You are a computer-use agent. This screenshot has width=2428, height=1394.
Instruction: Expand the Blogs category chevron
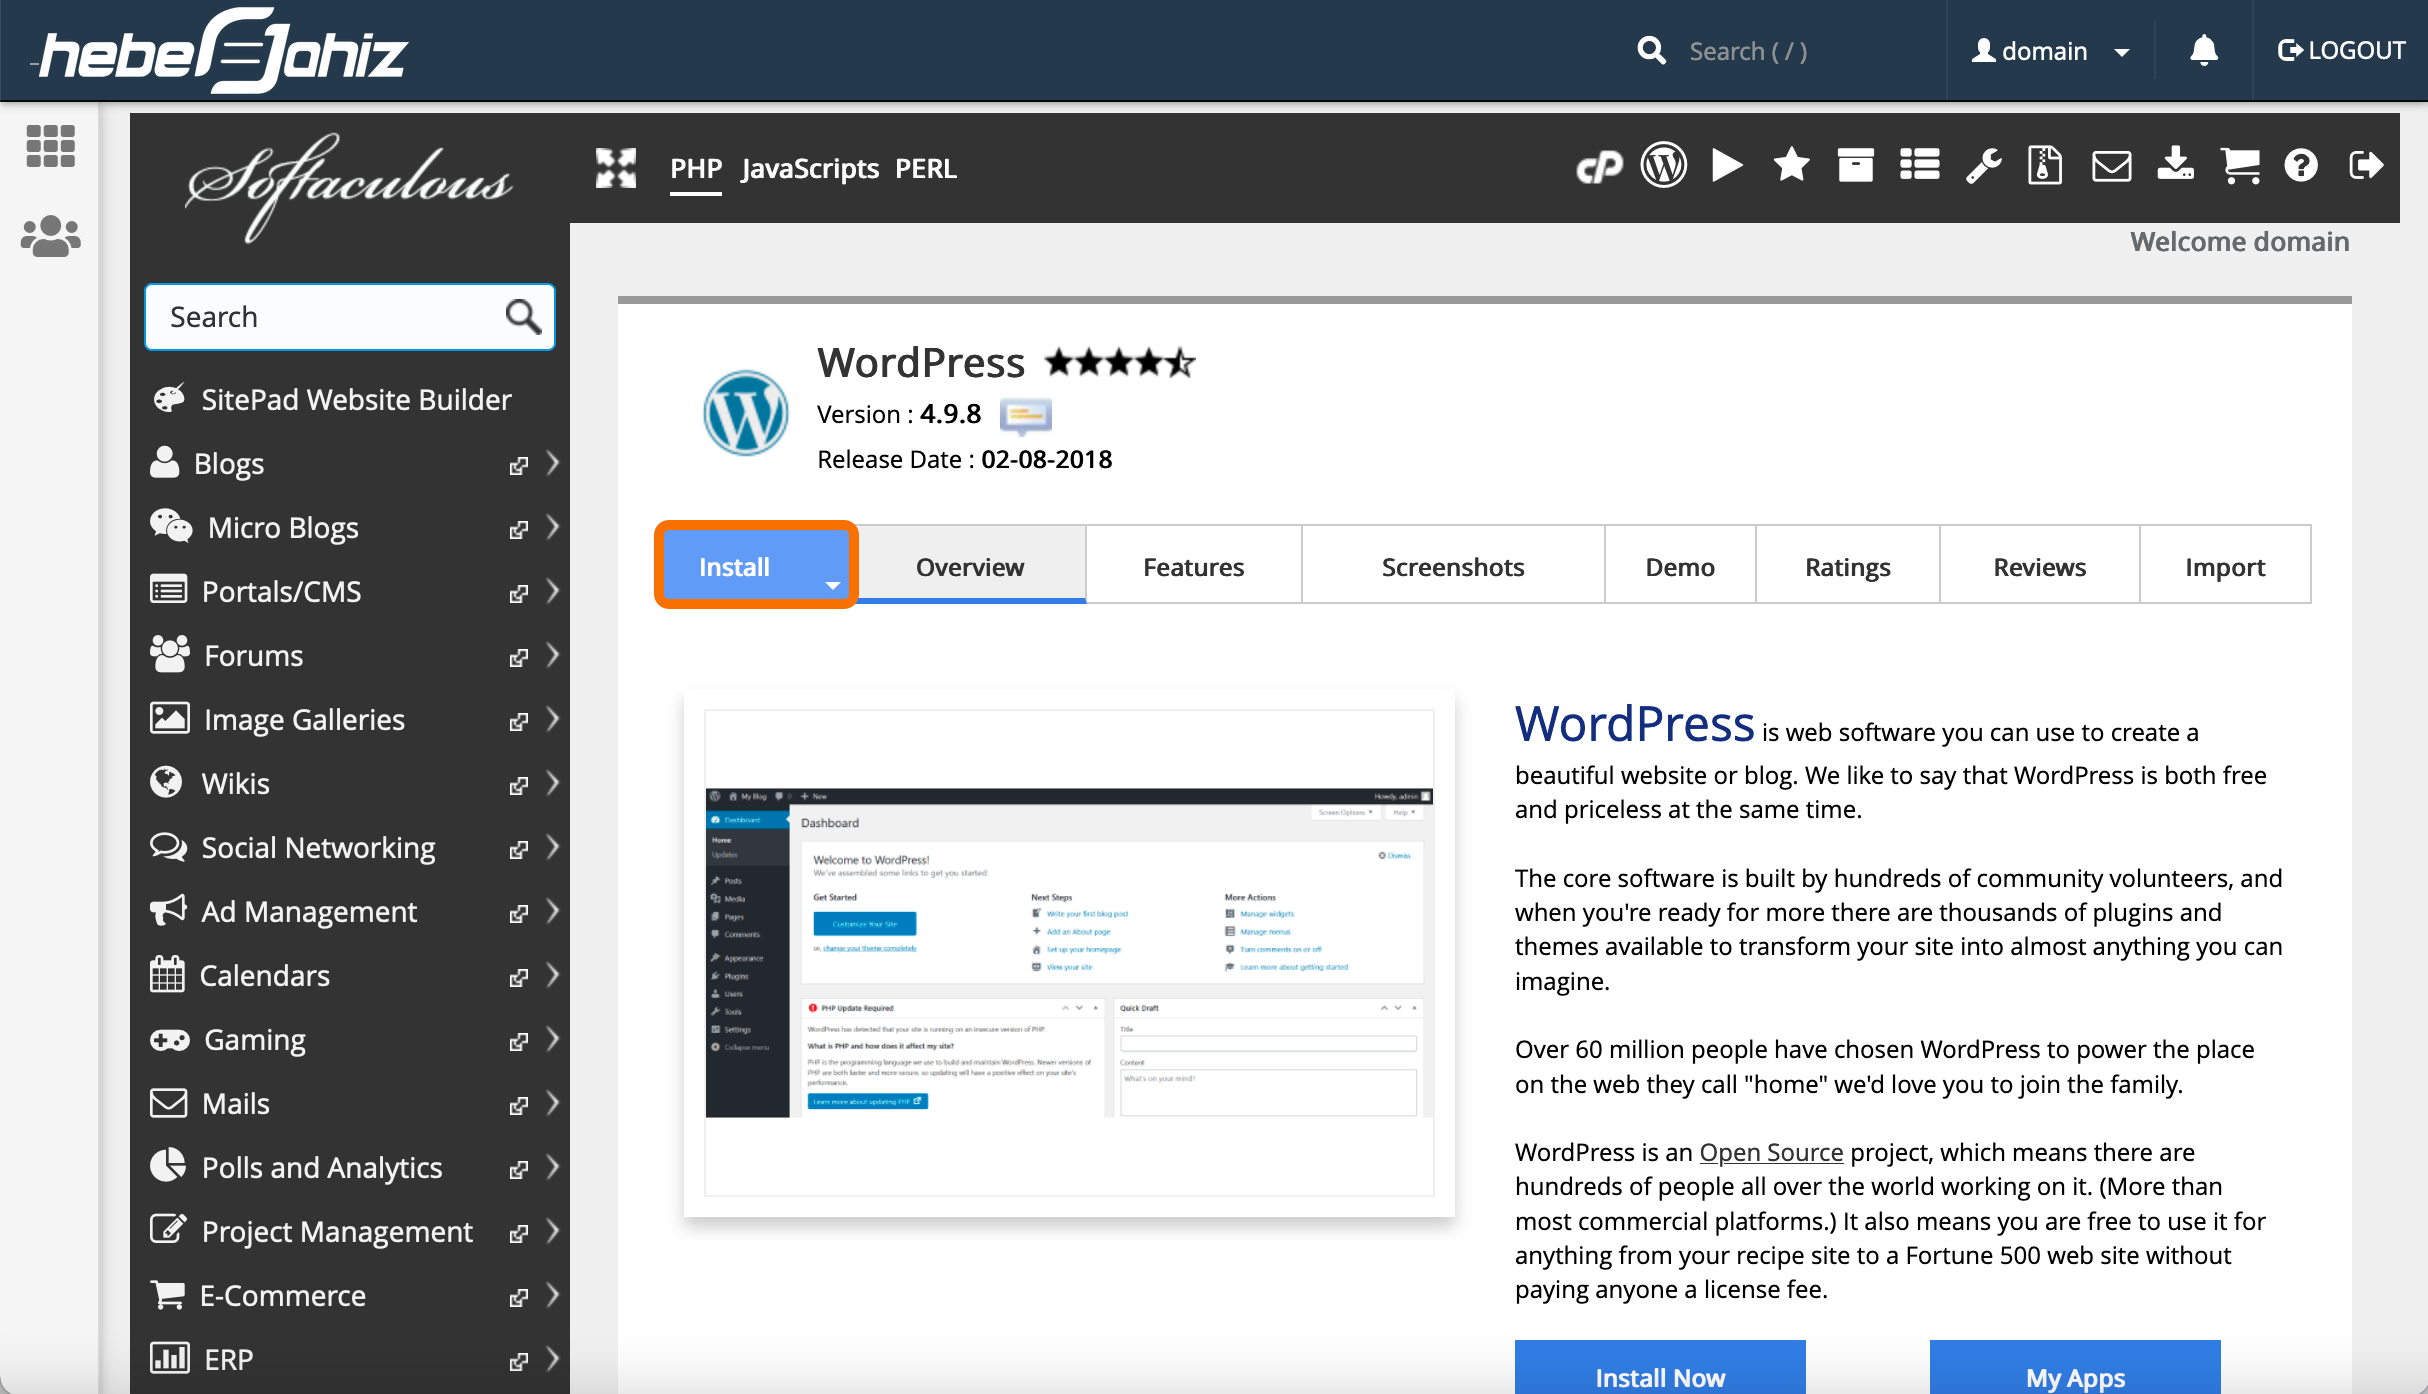click(553, 464)
